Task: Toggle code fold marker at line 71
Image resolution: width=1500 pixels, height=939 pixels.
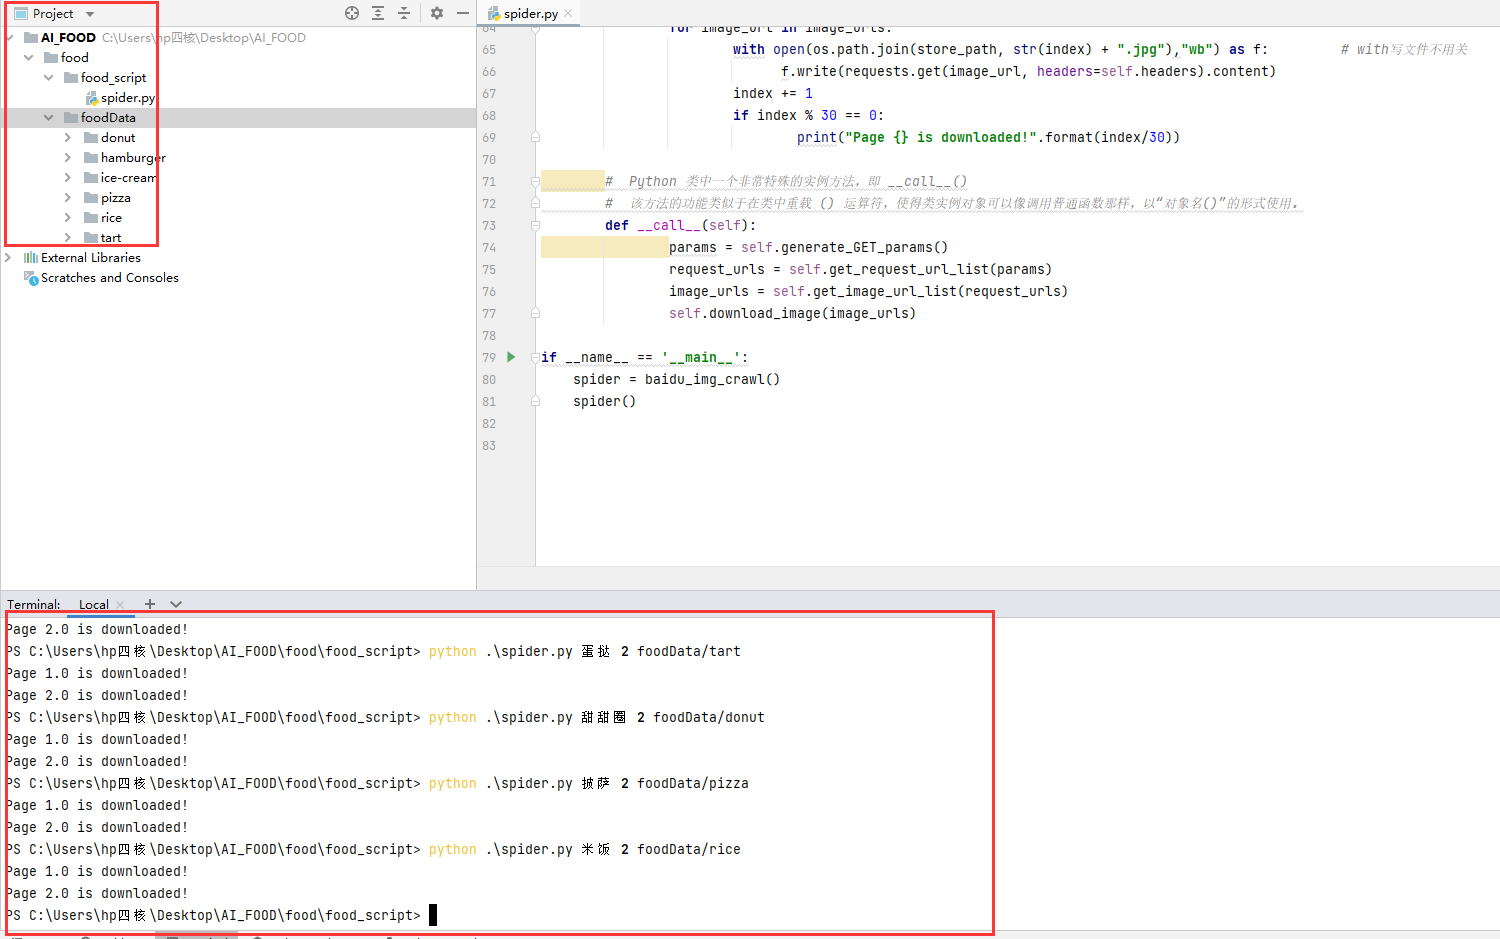Action: (535, 181)
